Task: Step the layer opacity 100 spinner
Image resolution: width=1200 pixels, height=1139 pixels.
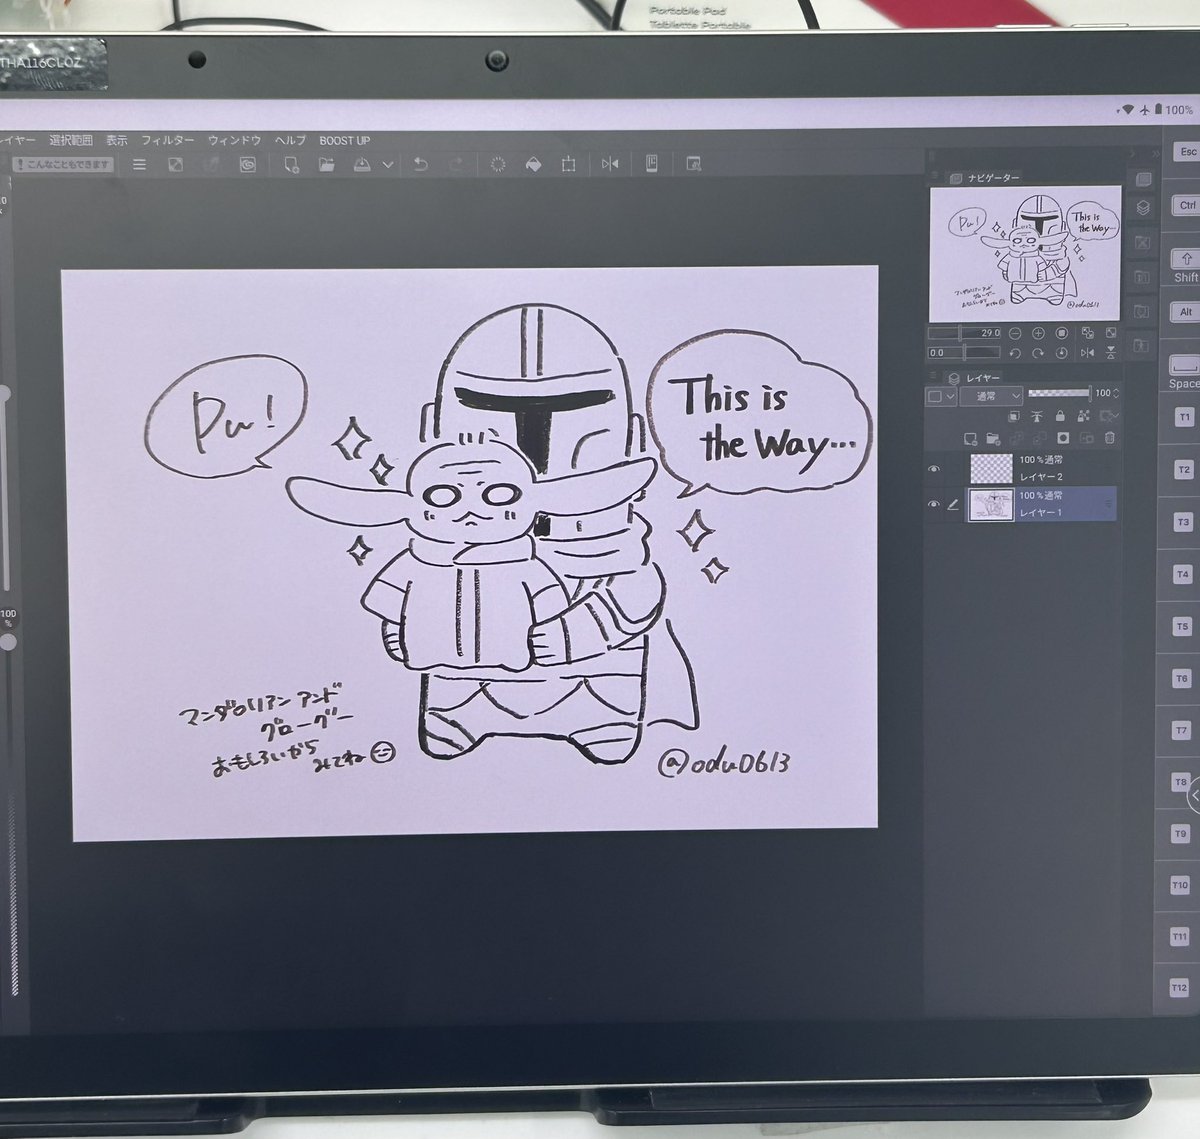Action: [x=1116, y=393]
